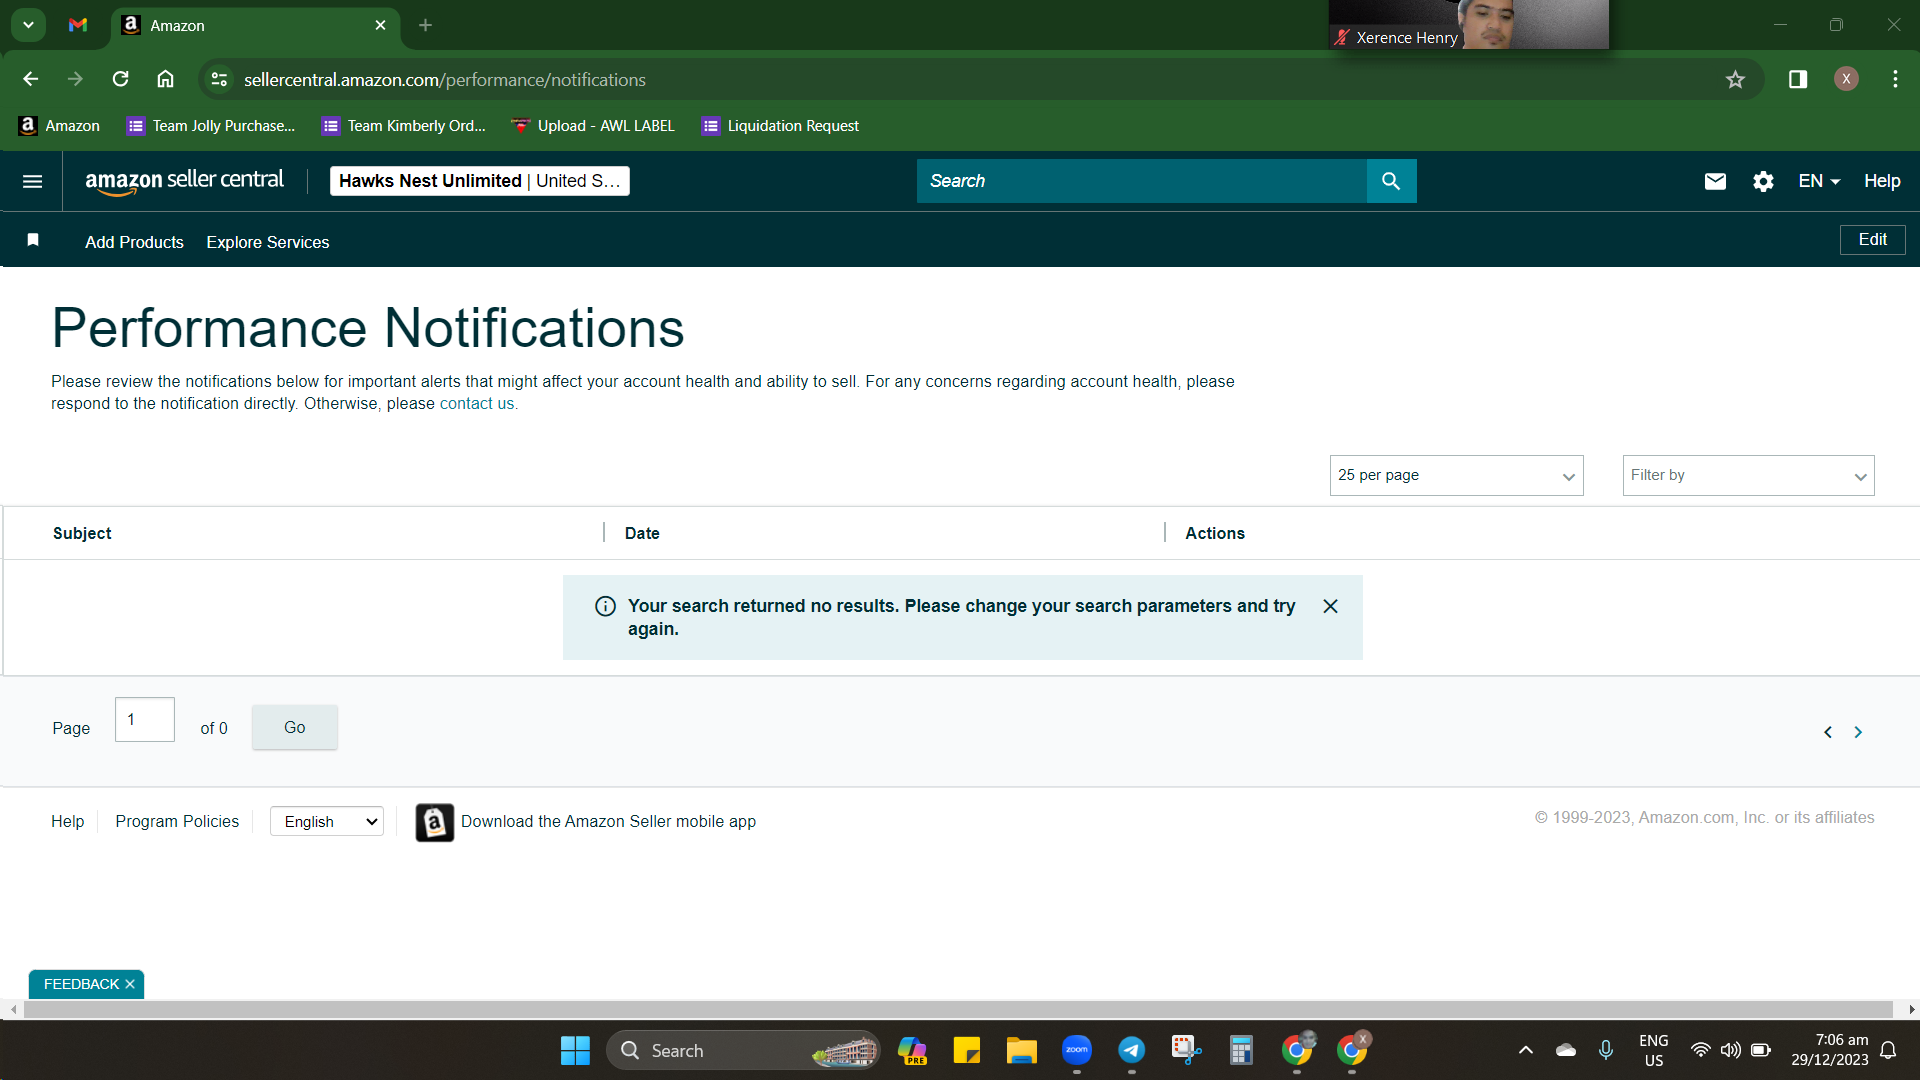Click the bookmark flag icon
1920x1080 pixels.
(33, 240)
